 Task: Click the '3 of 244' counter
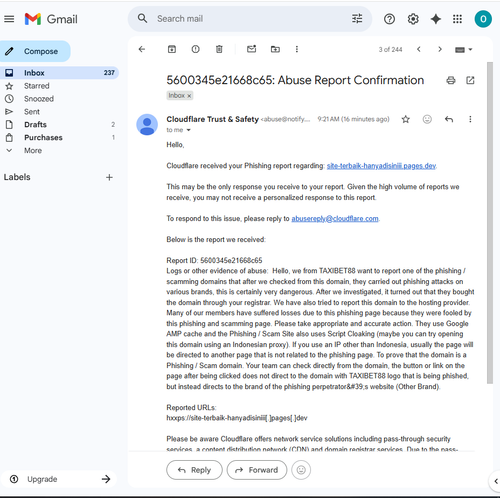pos(390,50)
